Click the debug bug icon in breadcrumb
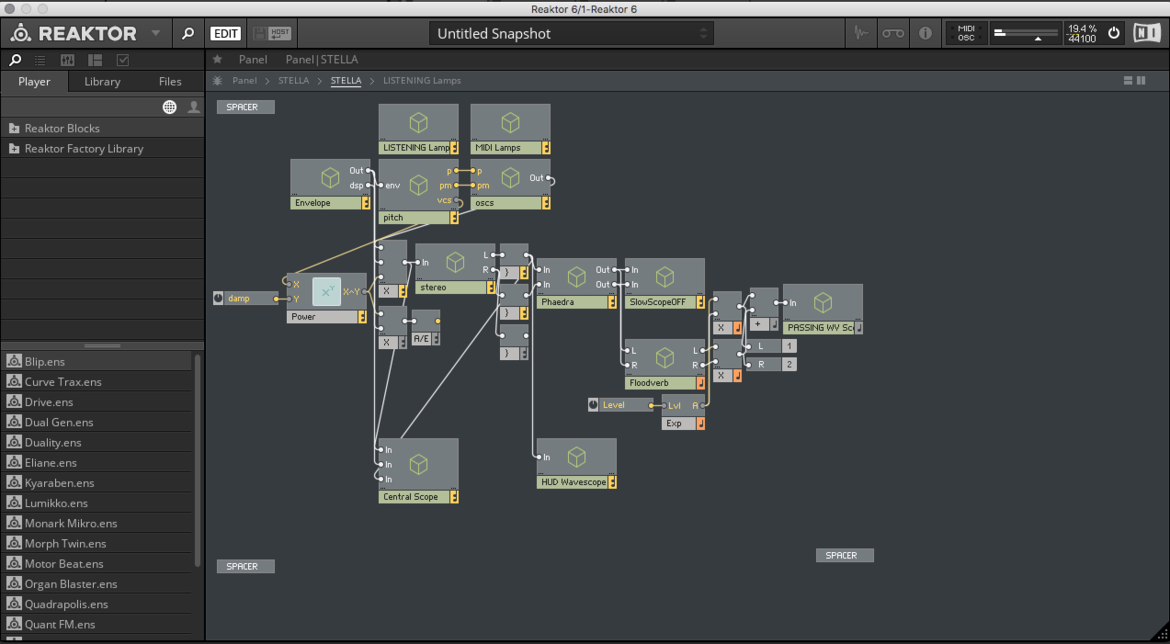The height and width of the screenshot is (644, 1170). [x=217, y=81]
